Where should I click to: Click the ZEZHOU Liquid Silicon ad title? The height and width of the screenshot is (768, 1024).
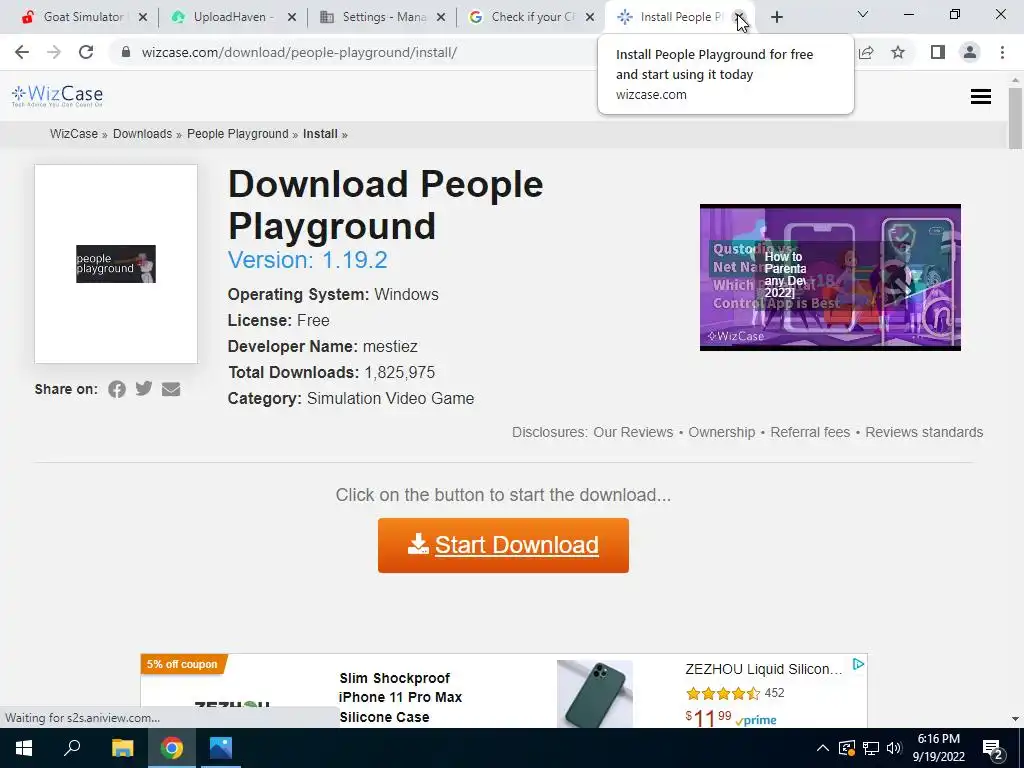[x=763, y=669]
